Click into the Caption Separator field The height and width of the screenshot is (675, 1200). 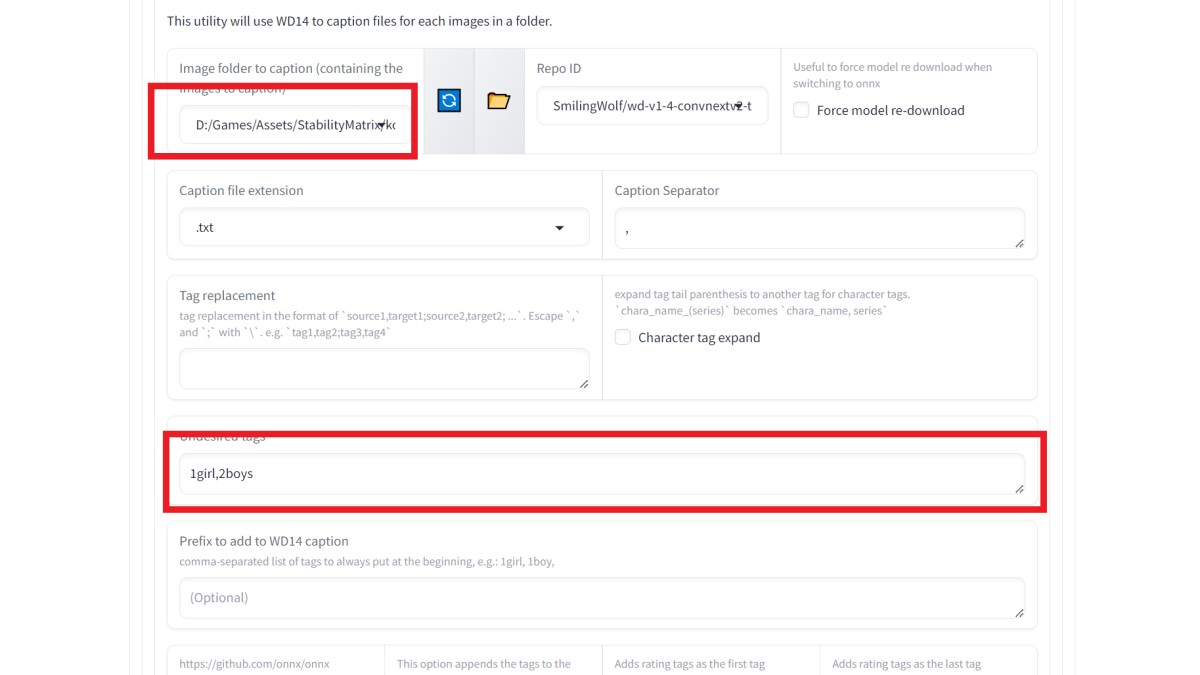click(x=818, y=228)
